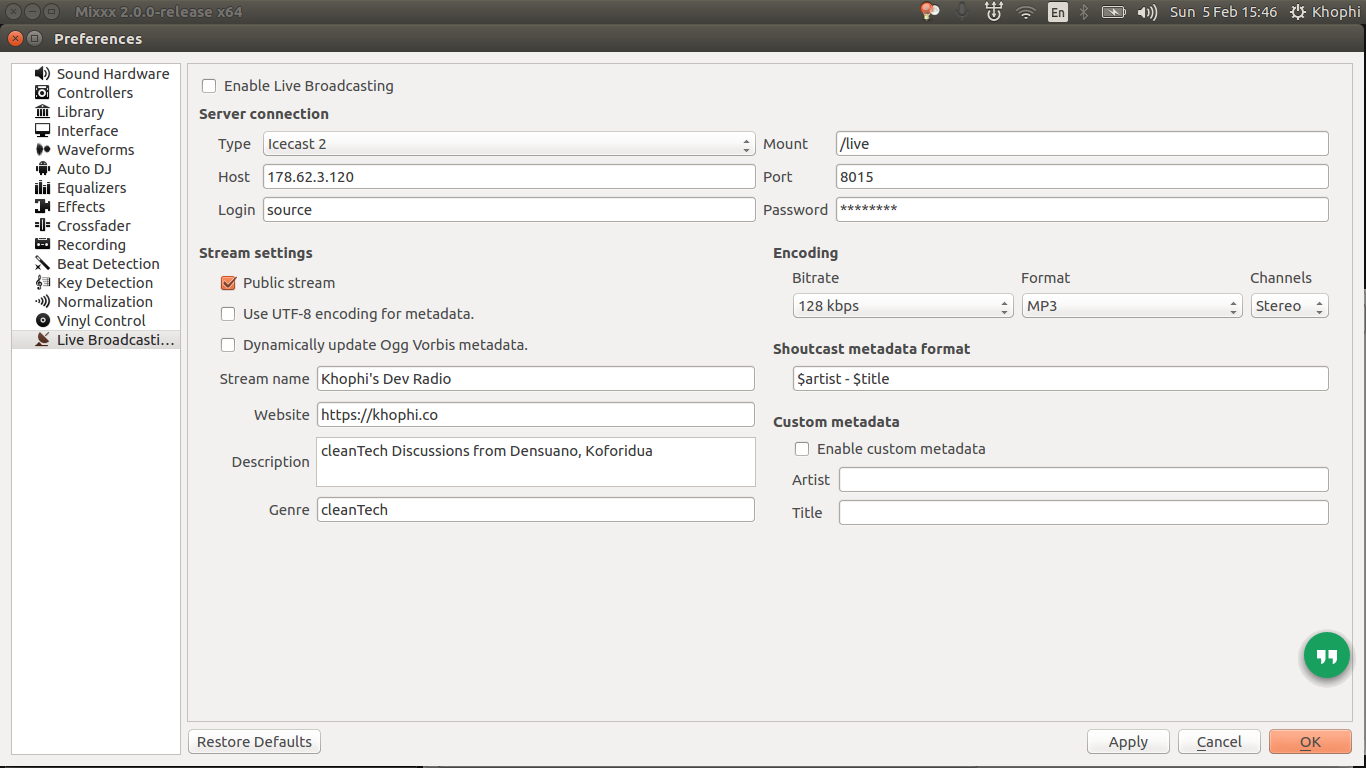The width and height of the screenshot is (1366, 768).
Task: Click the green quotation mark floating button
Action: [x=1326, y=656]
